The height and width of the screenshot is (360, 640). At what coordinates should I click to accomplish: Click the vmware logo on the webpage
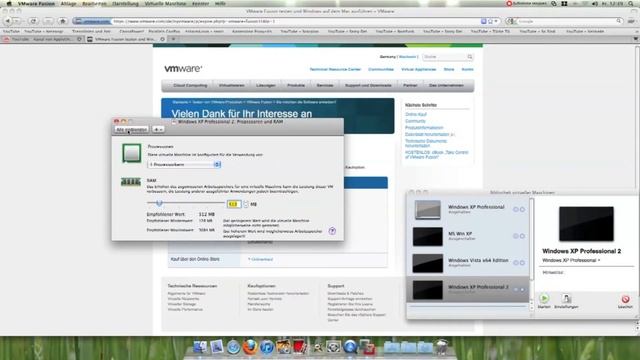pyautogui.click(x=183, y=69)
